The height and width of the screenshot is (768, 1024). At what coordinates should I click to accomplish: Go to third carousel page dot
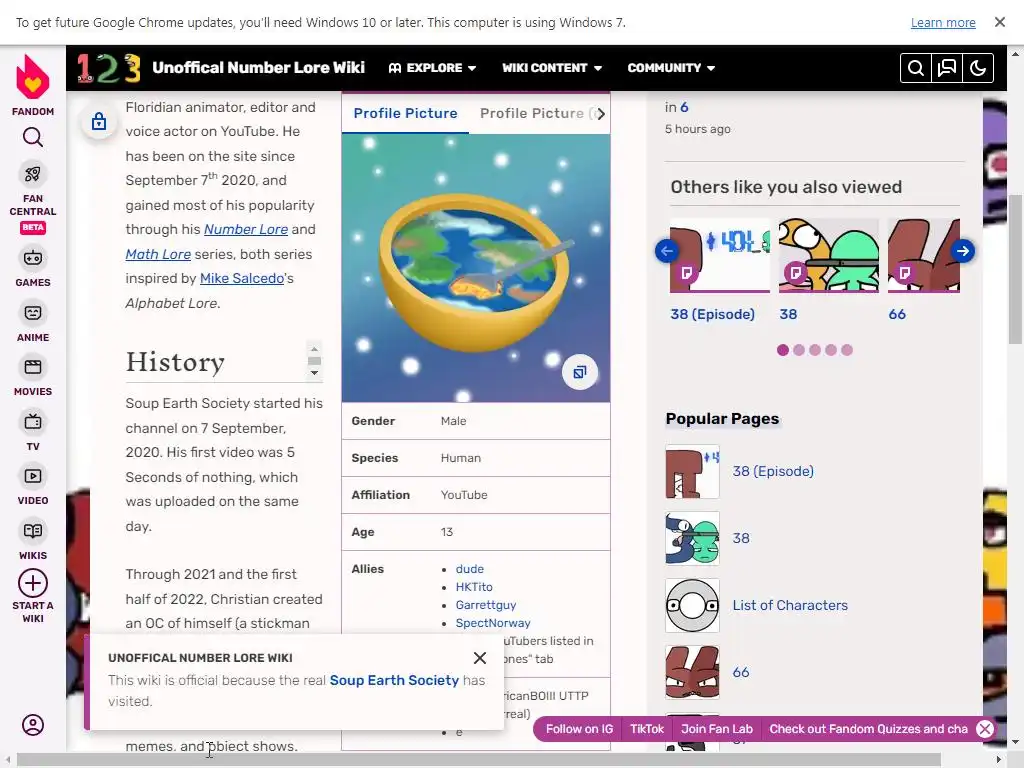click(x=815, y=350)
